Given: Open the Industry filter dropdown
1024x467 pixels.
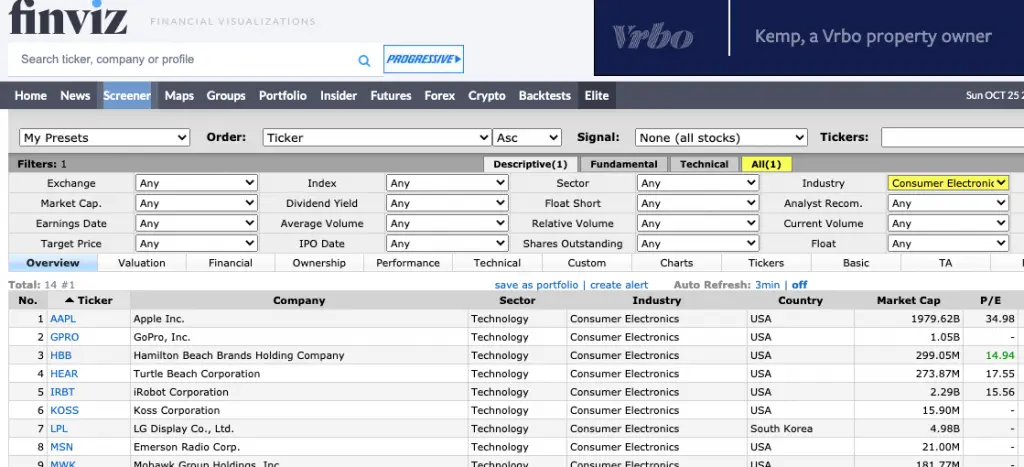Looking at the screenshot, I should [948, 183].
